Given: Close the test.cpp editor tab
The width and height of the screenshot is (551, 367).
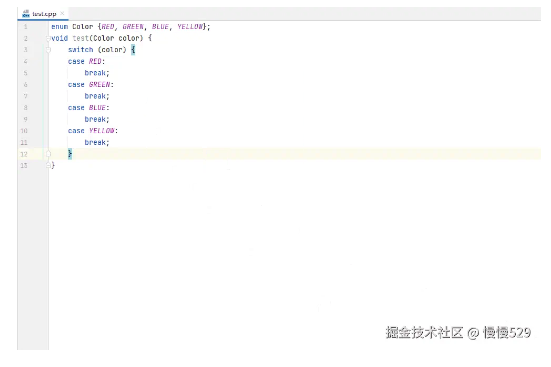Looking at the screenshot, I should 62,13.
